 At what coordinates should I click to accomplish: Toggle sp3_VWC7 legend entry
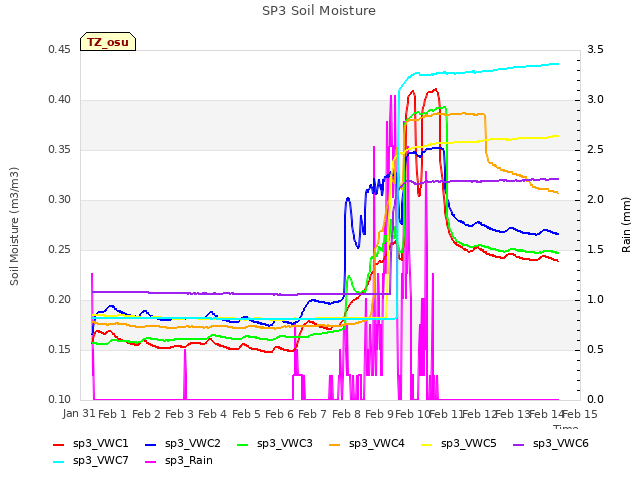click(91, 460)
